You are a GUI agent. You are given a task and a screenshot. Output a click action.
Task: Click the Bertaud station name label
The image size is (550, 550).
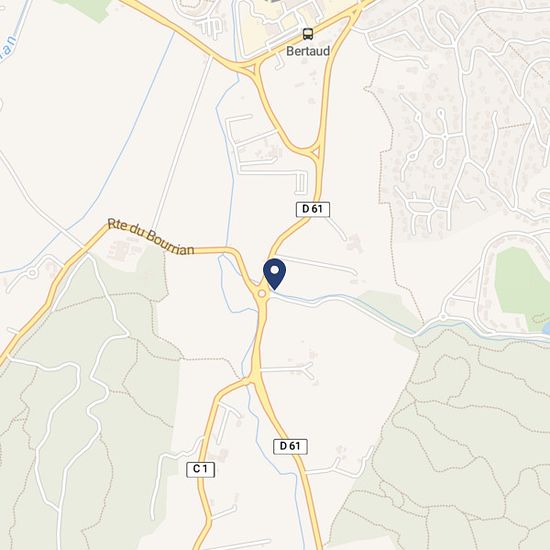pos(308,51)
